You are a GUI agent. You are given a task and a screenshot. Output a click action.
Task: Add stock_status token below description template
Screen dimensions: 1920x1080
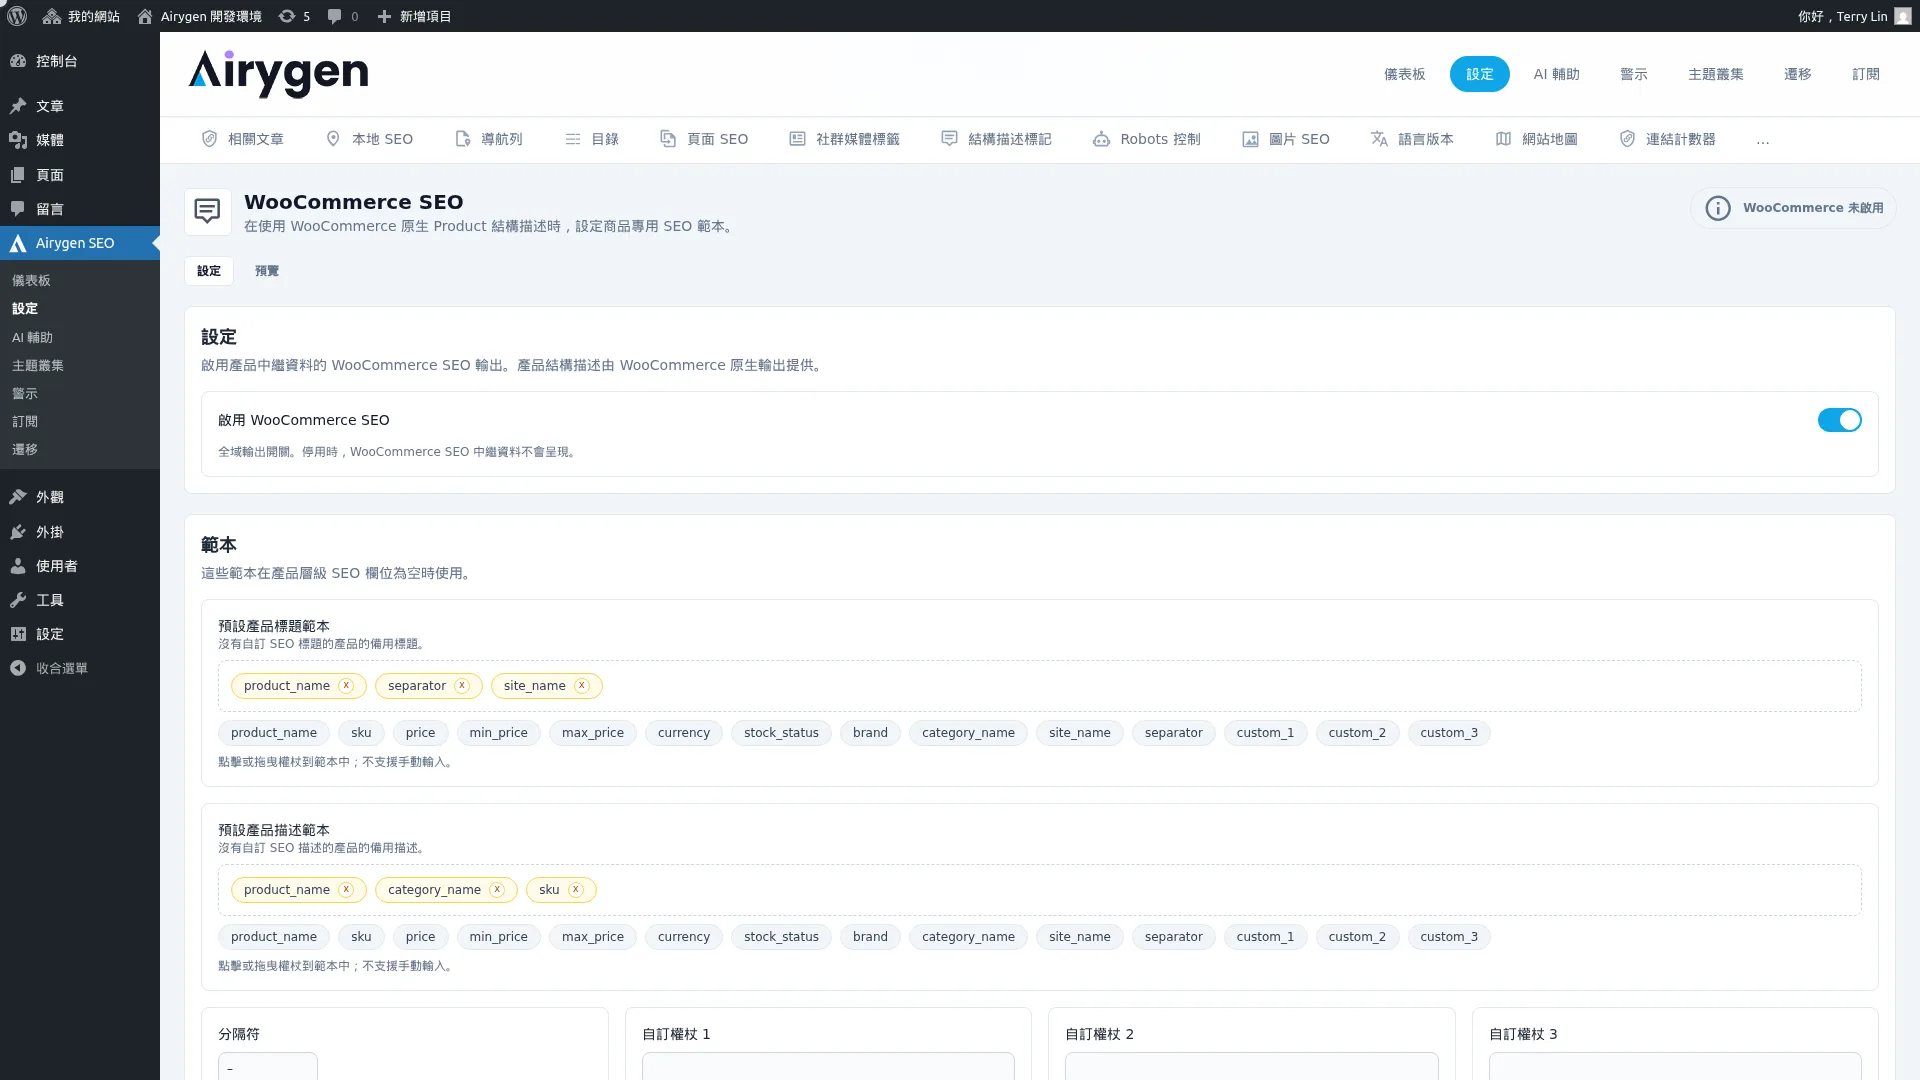coord(781,937)
